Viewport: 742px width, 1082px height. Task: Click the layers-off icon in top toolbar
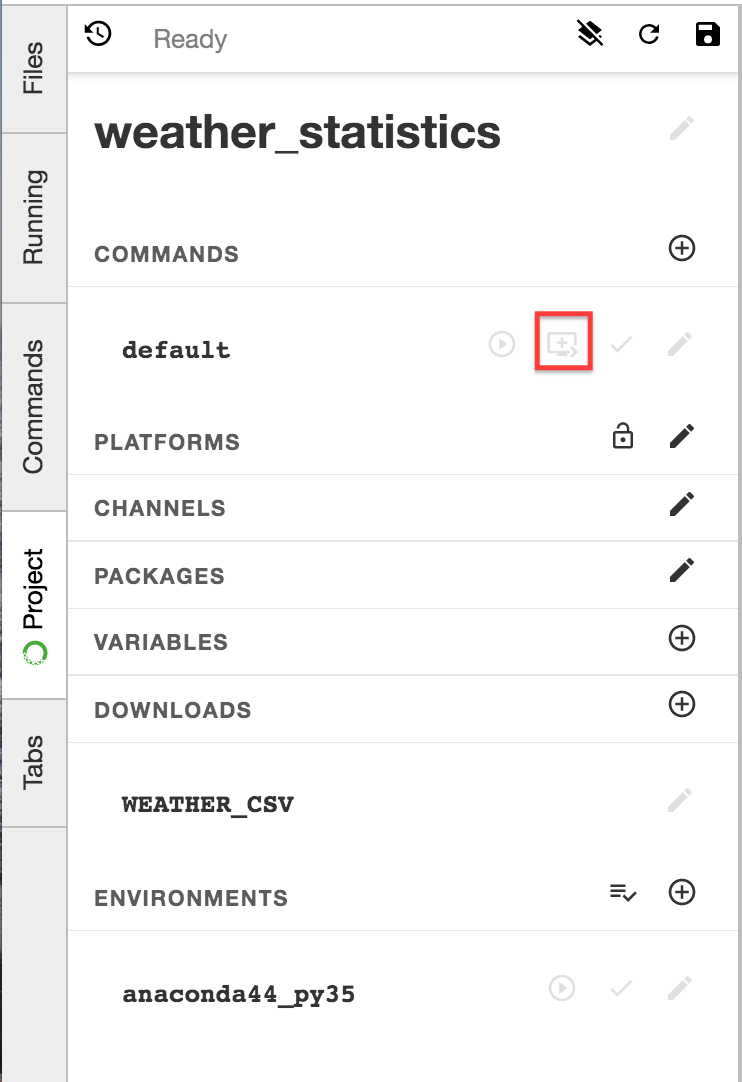tap(591, 35)
